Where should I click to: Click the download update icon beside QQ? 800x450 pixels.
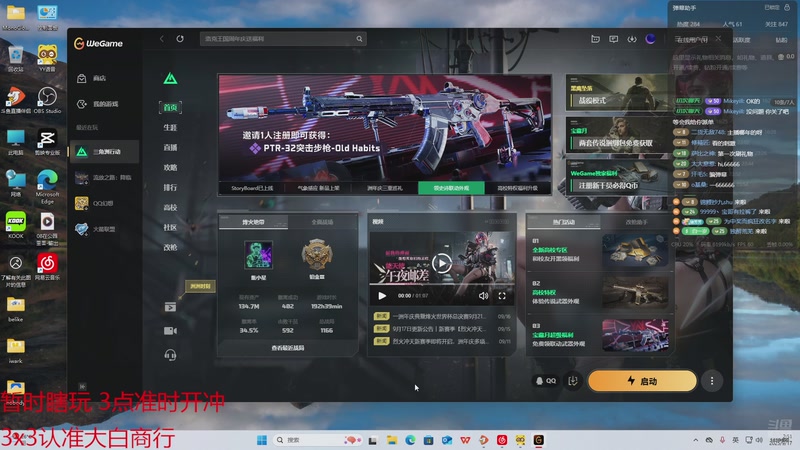click(573, 381)
